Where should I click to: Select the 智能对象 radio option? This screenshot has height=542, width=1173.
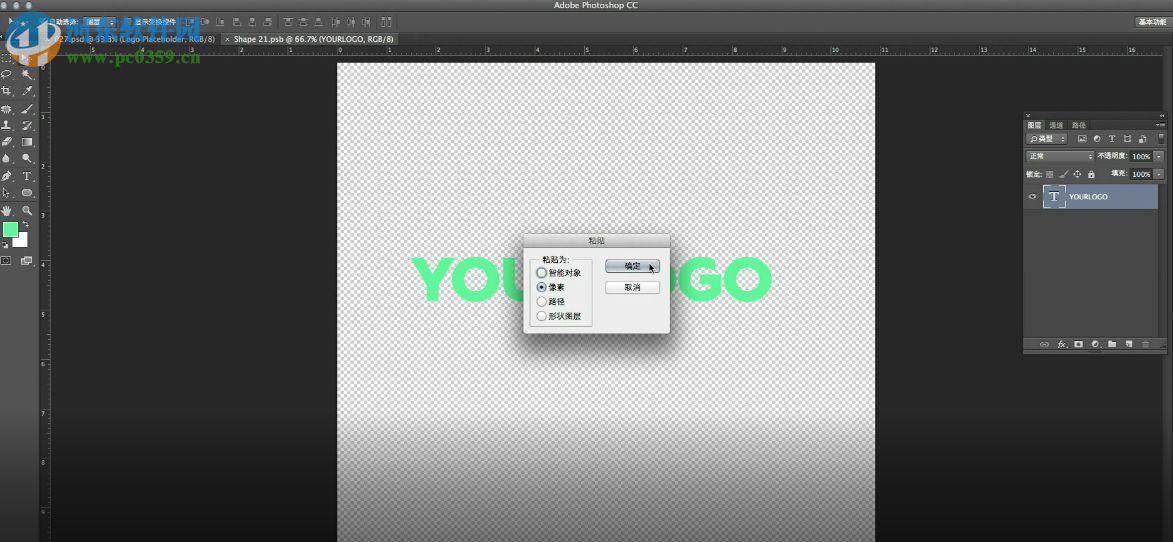tap(542, 272)
